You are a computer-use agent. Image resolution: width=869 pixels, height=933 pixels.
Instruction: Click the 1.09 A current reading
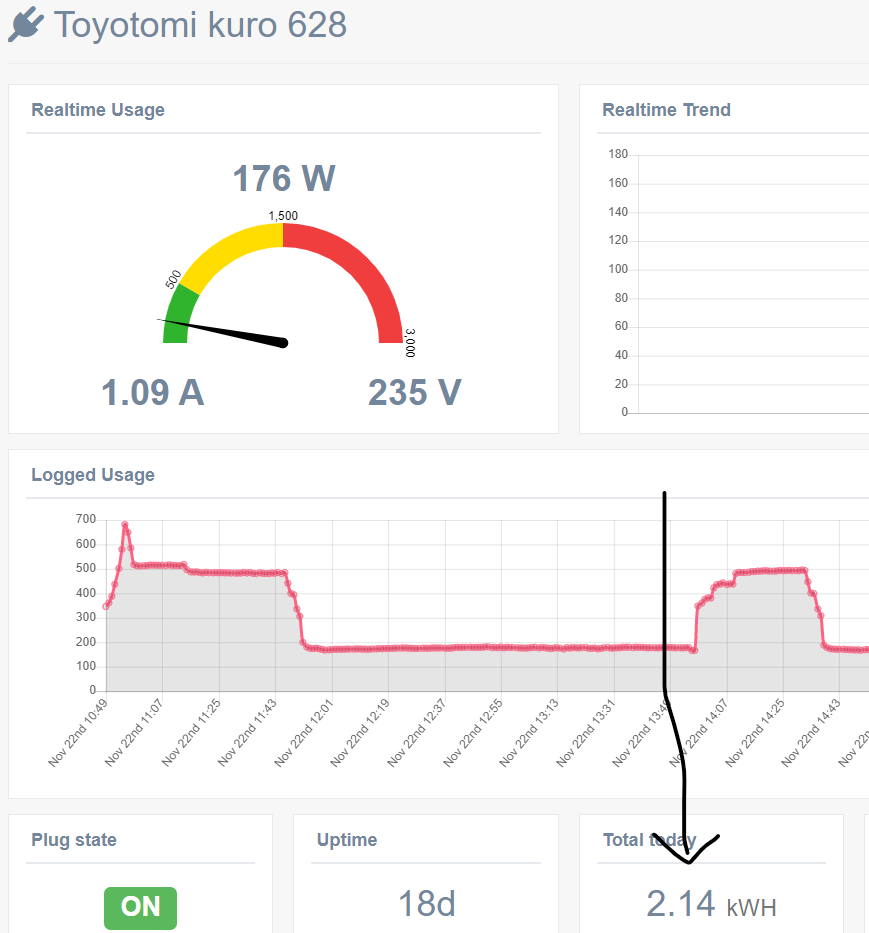[x=153, y=393]
